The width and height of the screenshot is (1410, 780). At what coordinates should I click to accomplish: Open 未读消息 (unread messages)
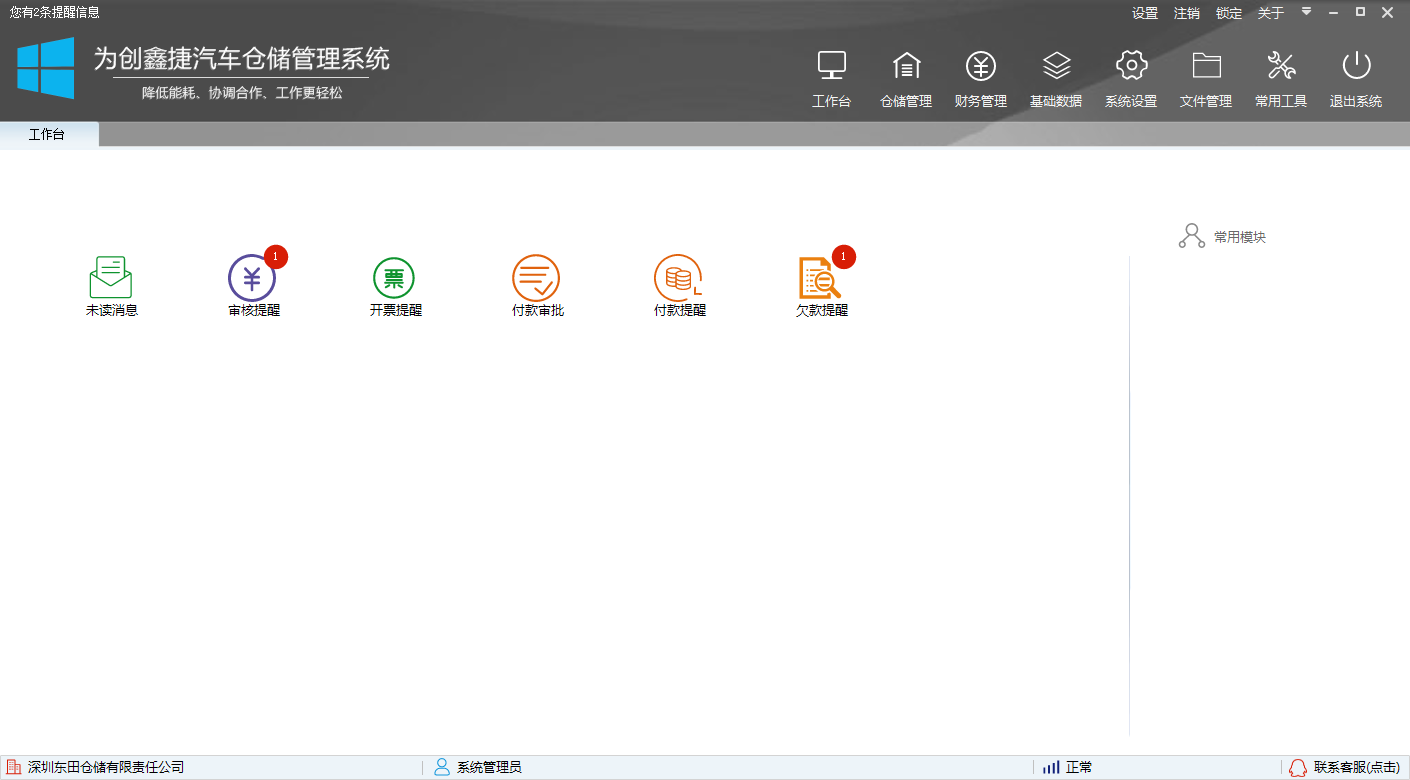coord(110,285)
